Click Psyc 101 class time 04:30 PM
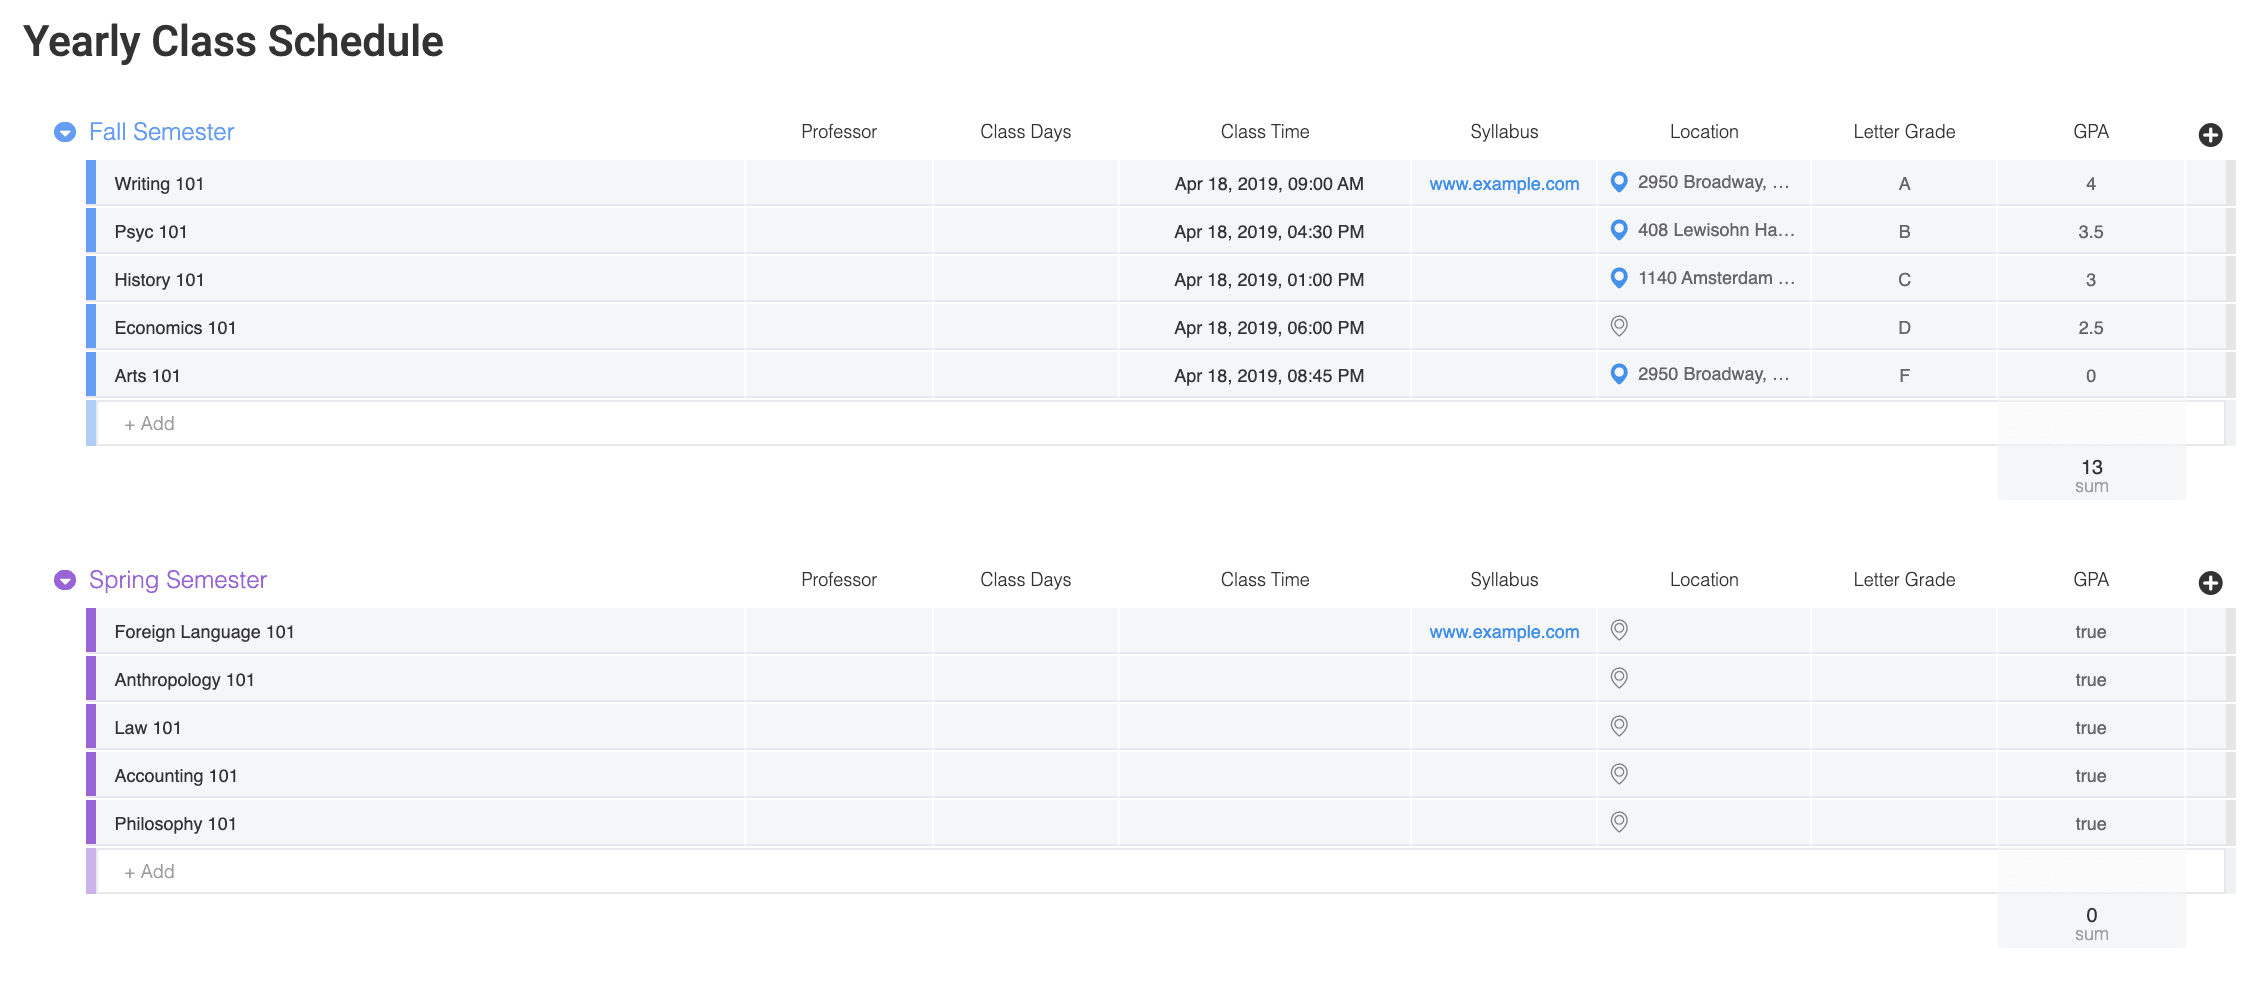 click(1269, 232)
